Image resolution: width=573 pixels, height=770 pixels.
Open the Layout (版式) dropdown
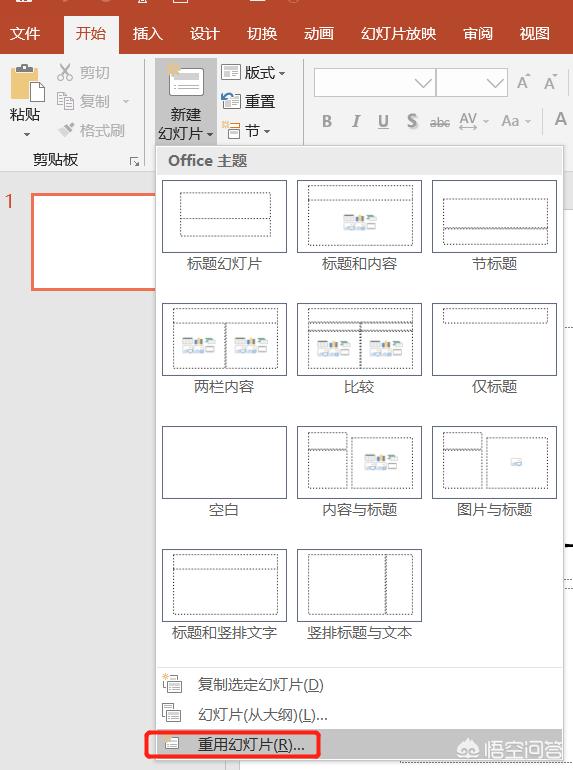[x=253, y=73]
